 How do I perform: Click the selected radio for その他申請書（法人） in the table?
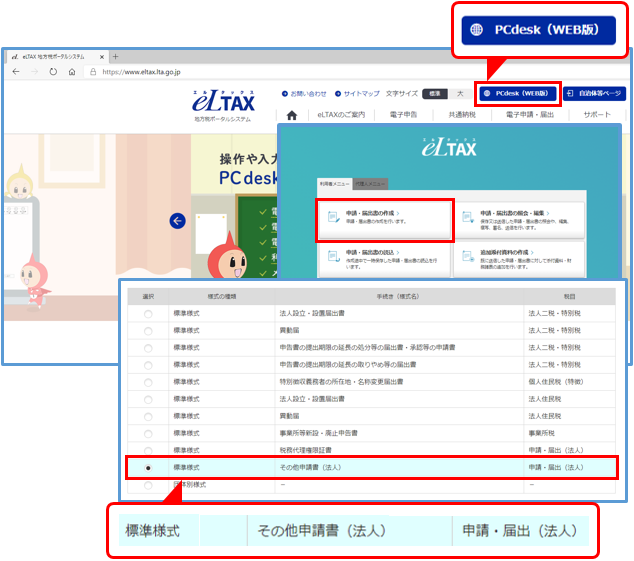(148, 468)
